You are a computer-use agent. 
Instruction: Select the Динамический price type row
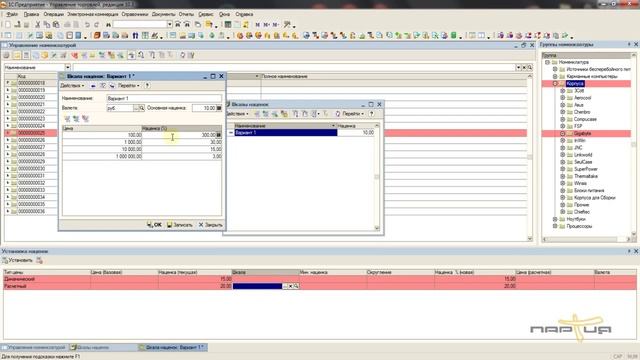320,279
